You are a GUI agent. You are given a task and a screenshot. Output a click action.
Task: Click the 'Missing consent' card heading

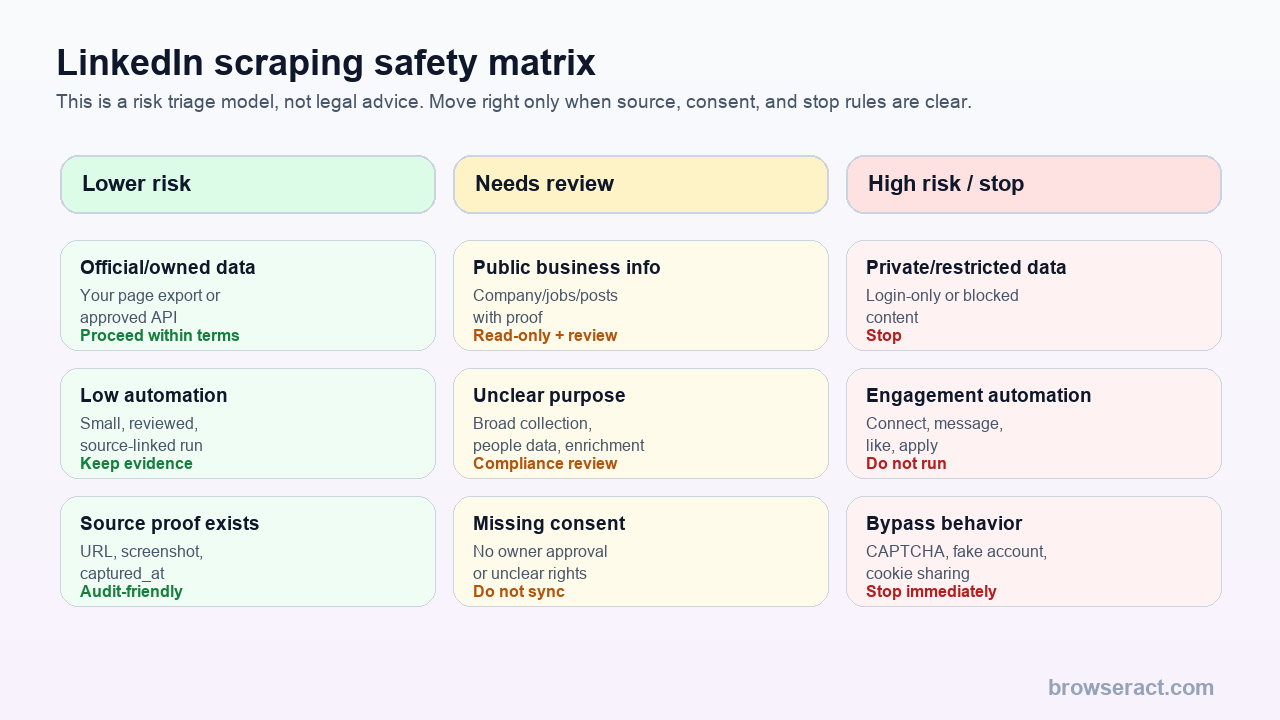(x=549, y=524)
